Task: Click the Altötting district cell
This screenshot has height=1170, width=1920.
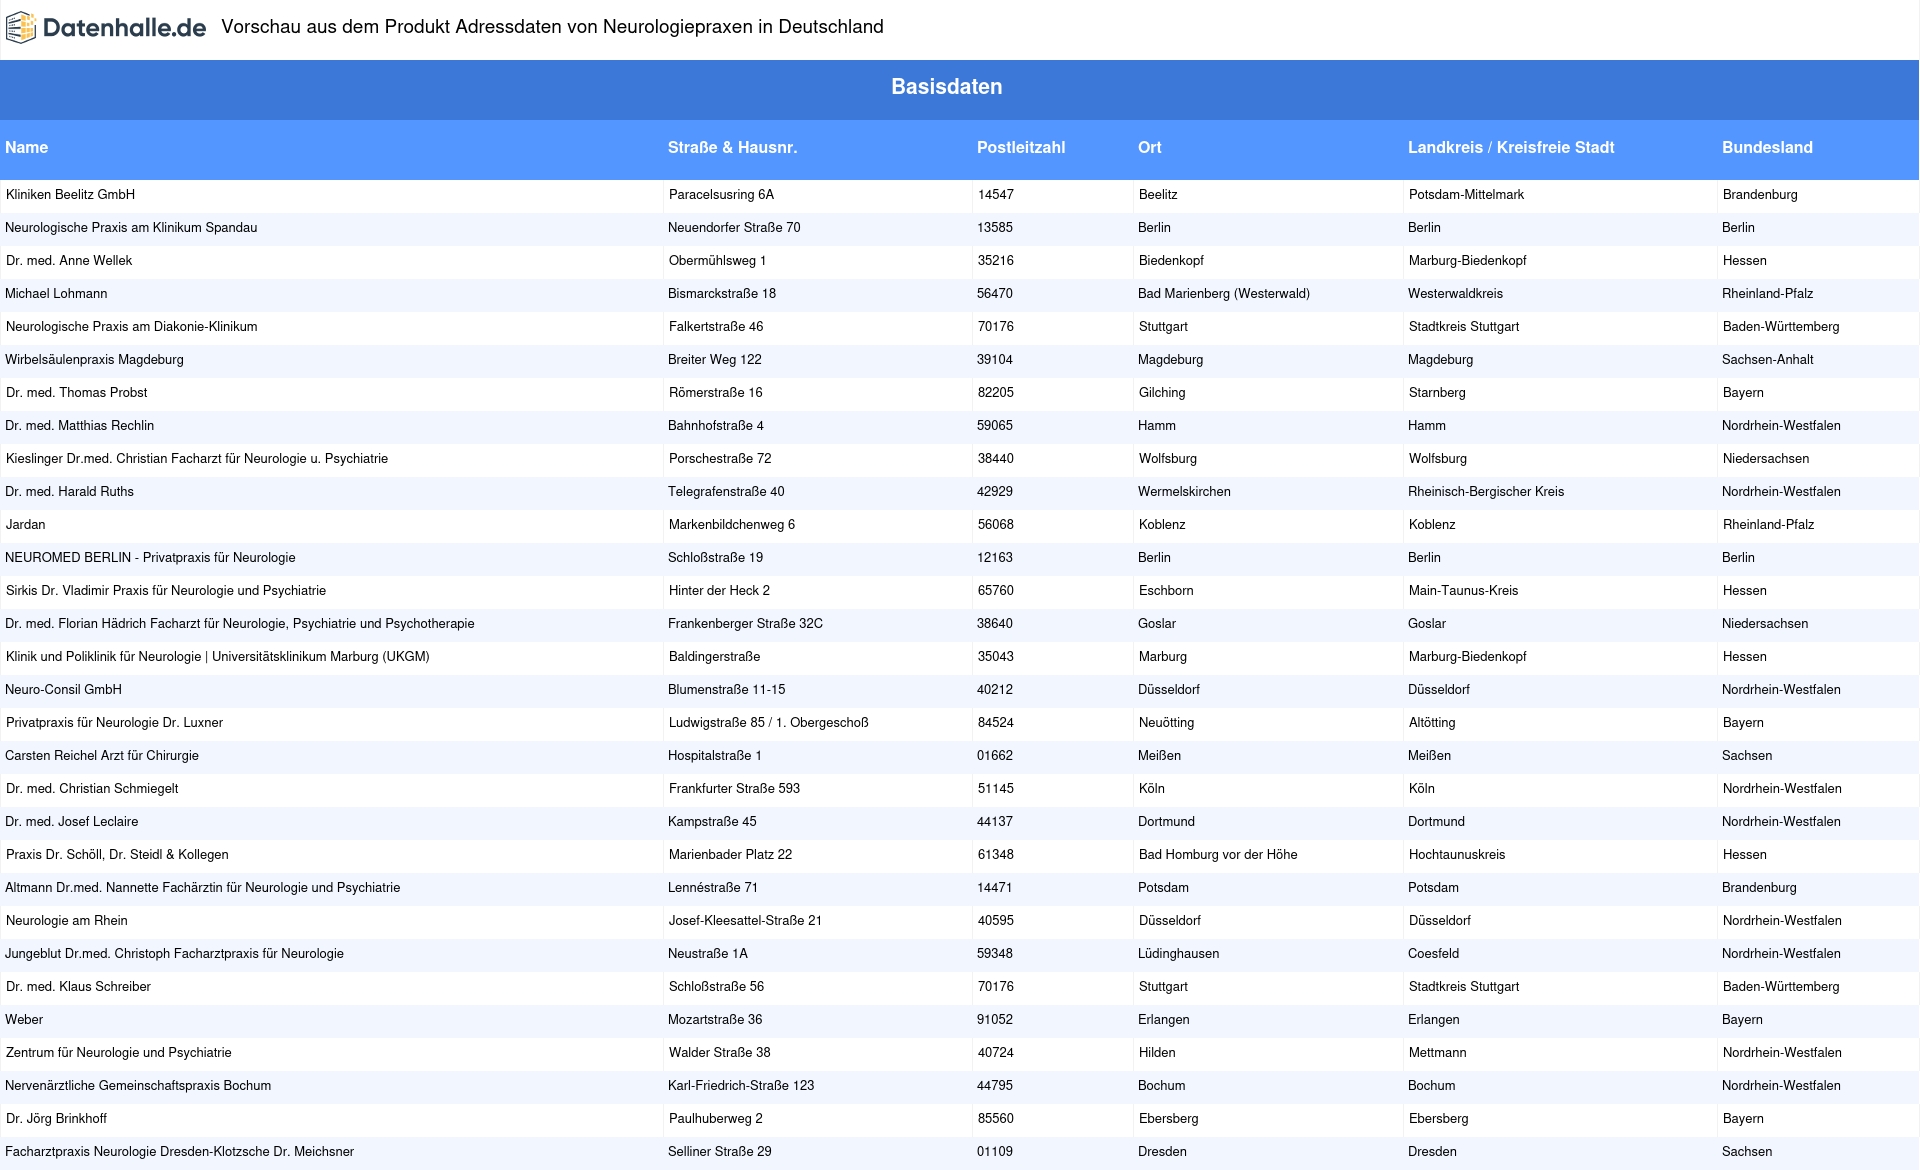Action: (x=1432, y=723)
